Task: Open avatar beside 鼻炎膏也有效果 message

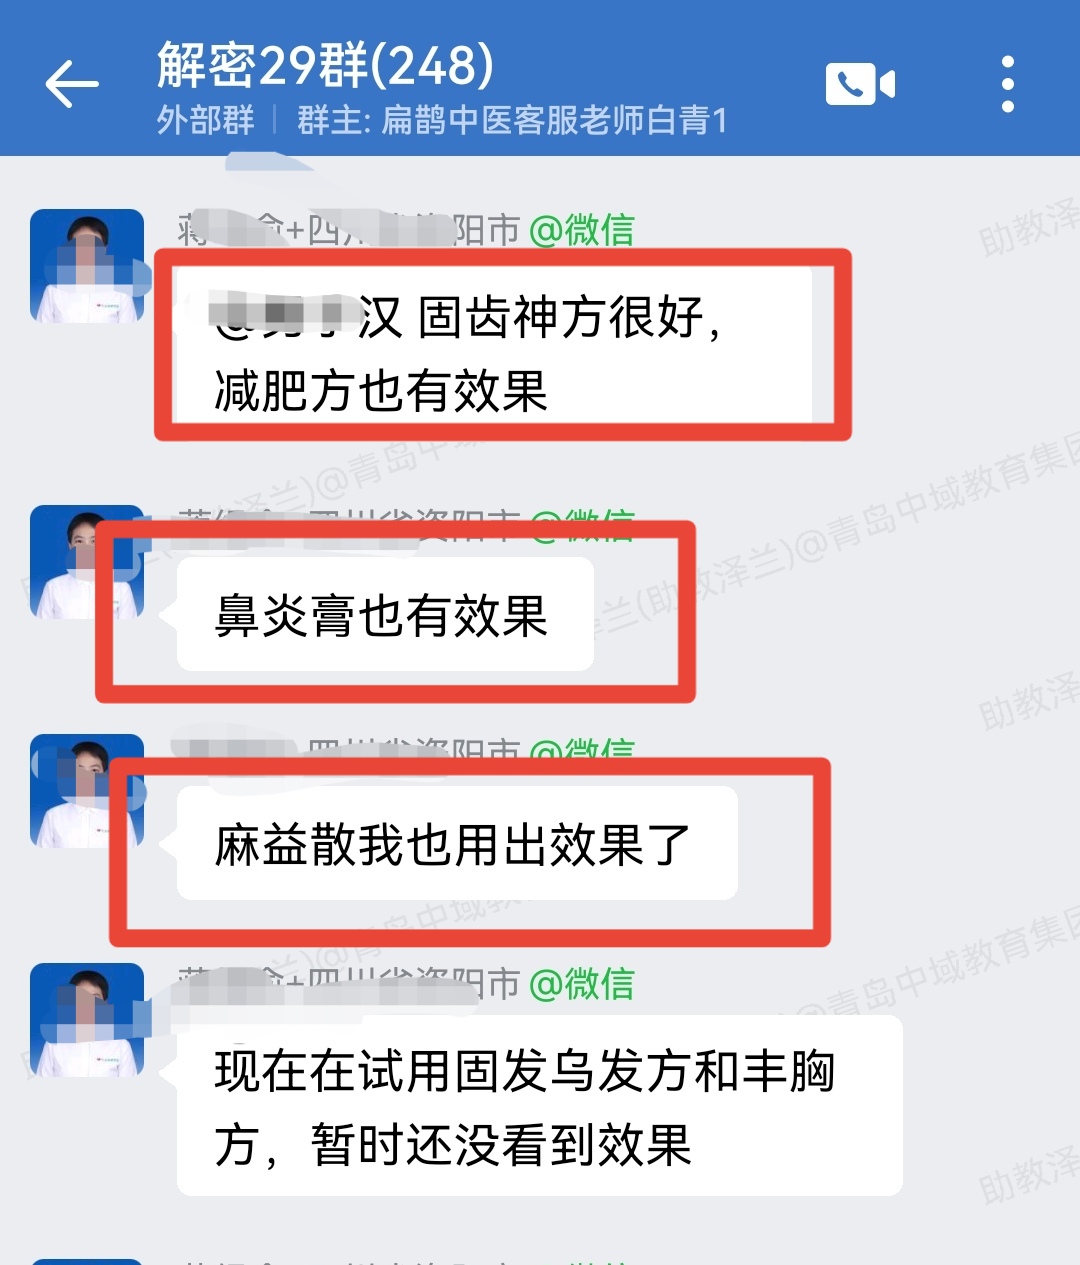Action: (87, 562)
